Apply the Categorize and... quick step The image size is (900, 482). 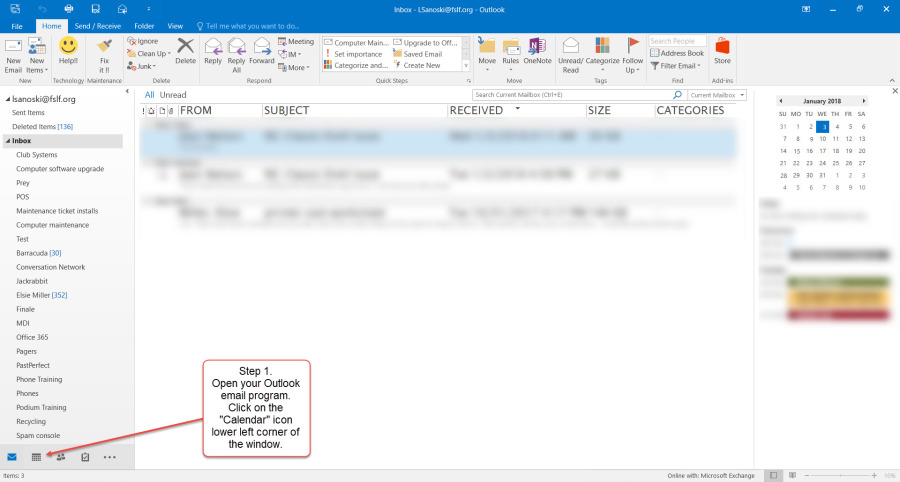point(356,65)
